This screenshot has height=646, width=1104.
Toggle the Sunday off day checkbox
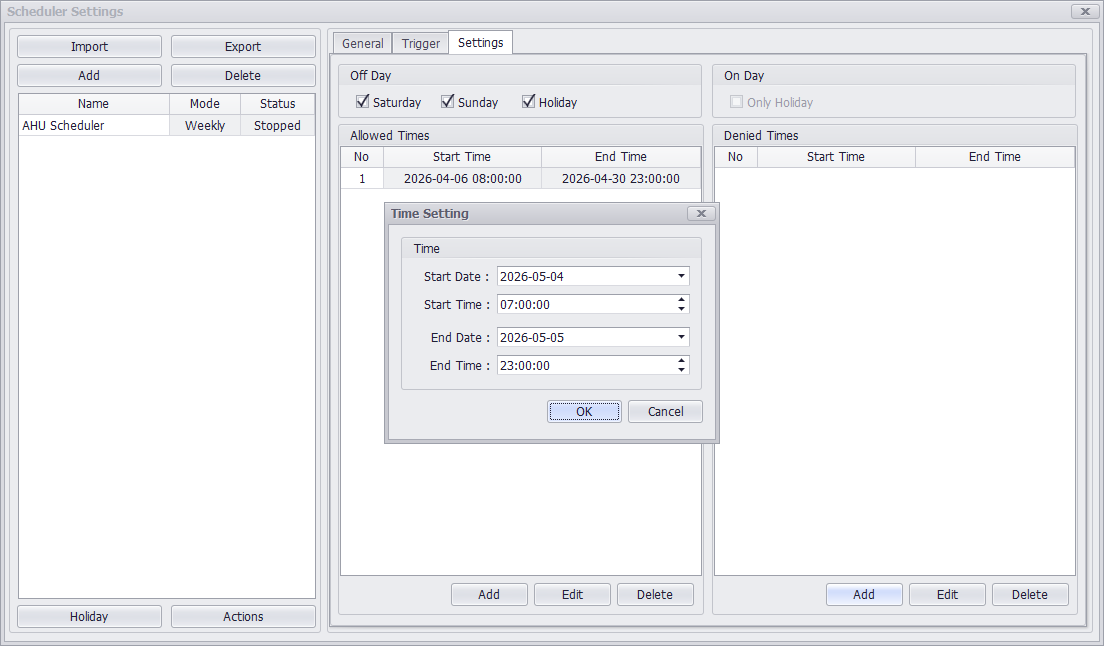(x=448, y=102)
